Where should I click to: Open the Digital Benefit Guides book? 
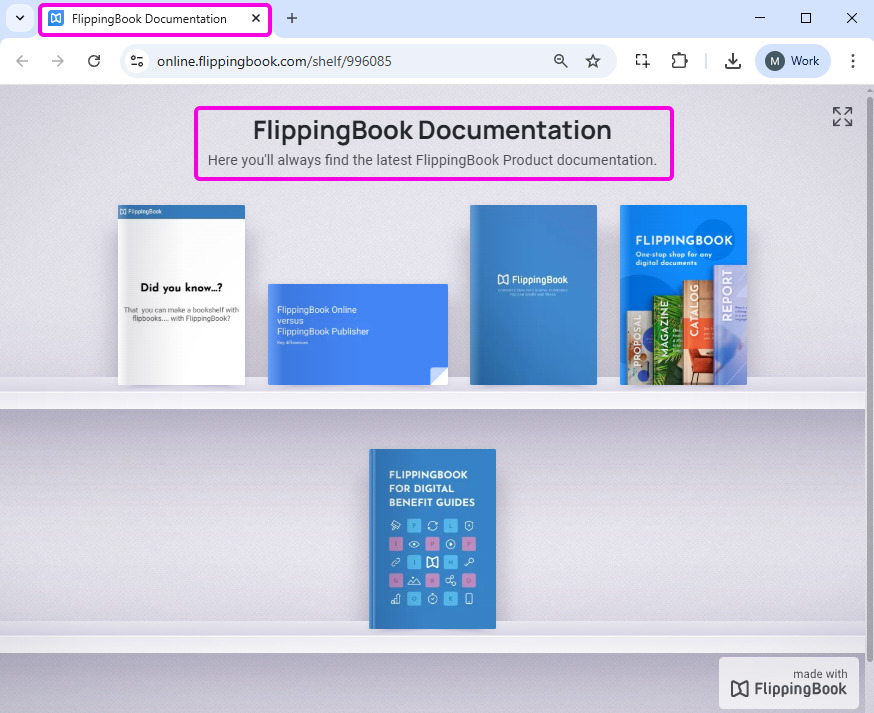[x=433, y=539]
